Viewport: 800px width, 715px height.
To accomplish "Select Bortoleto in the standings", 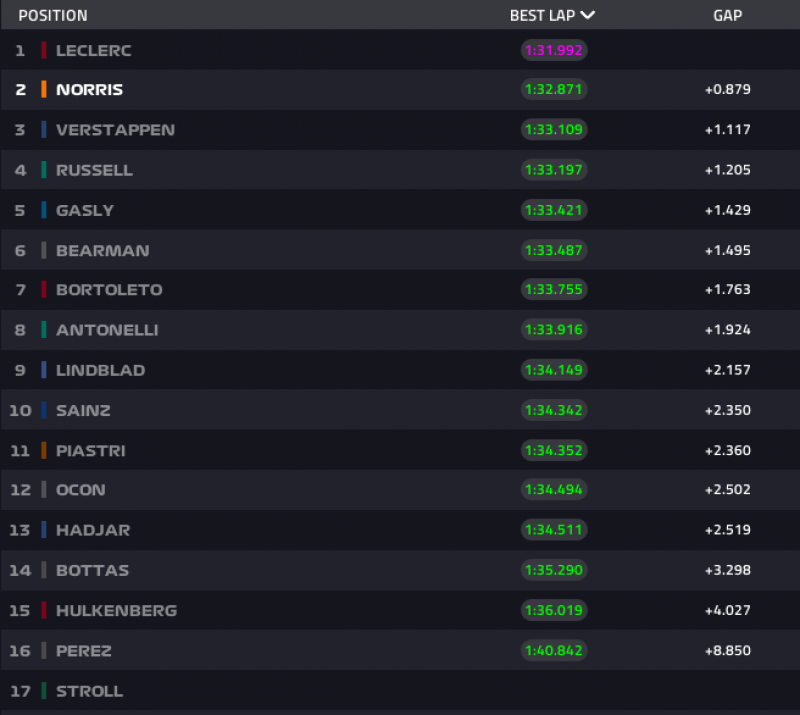I will 109,290.
